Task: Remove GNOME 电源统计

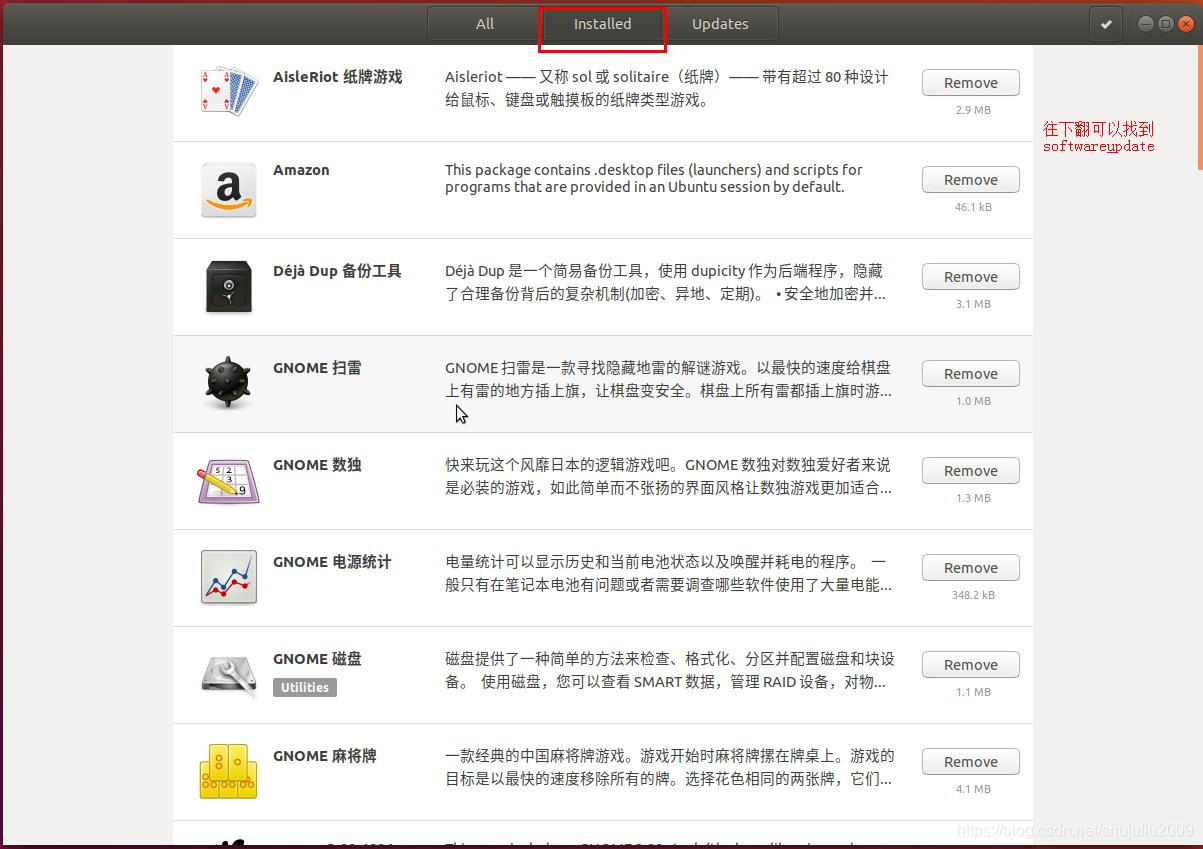Action: coord(971,568)
